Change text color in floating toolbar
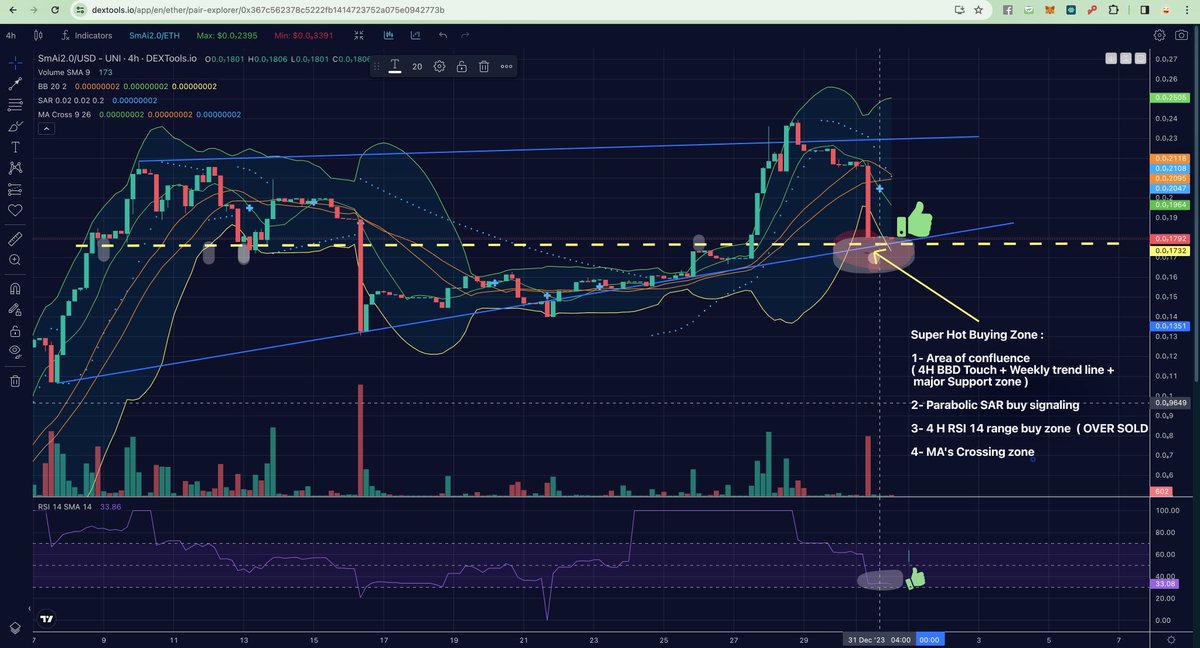Viewport: 1200px width, 648px height. (395, 66)
